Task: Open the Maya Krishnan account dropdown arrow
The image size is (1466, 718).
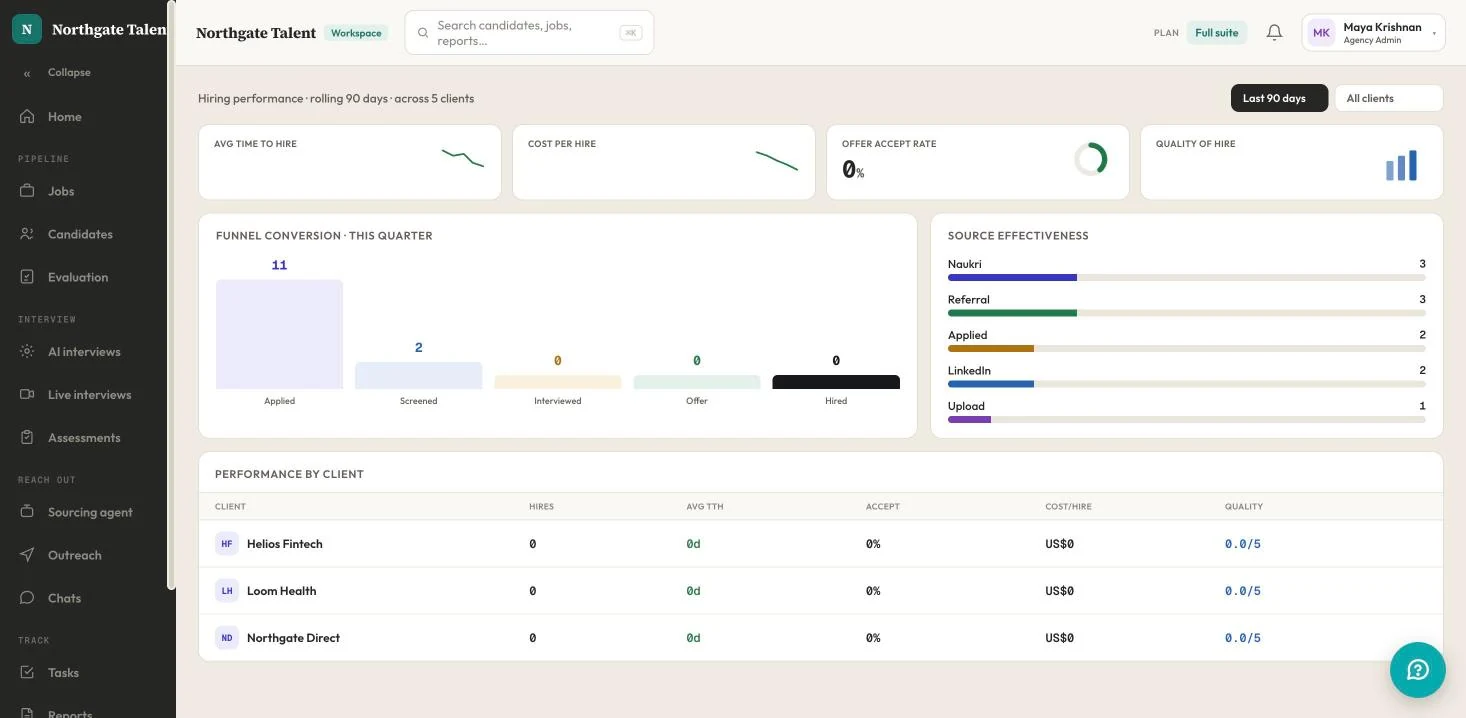Action: pyautogui.click(x=1434, y=33)
